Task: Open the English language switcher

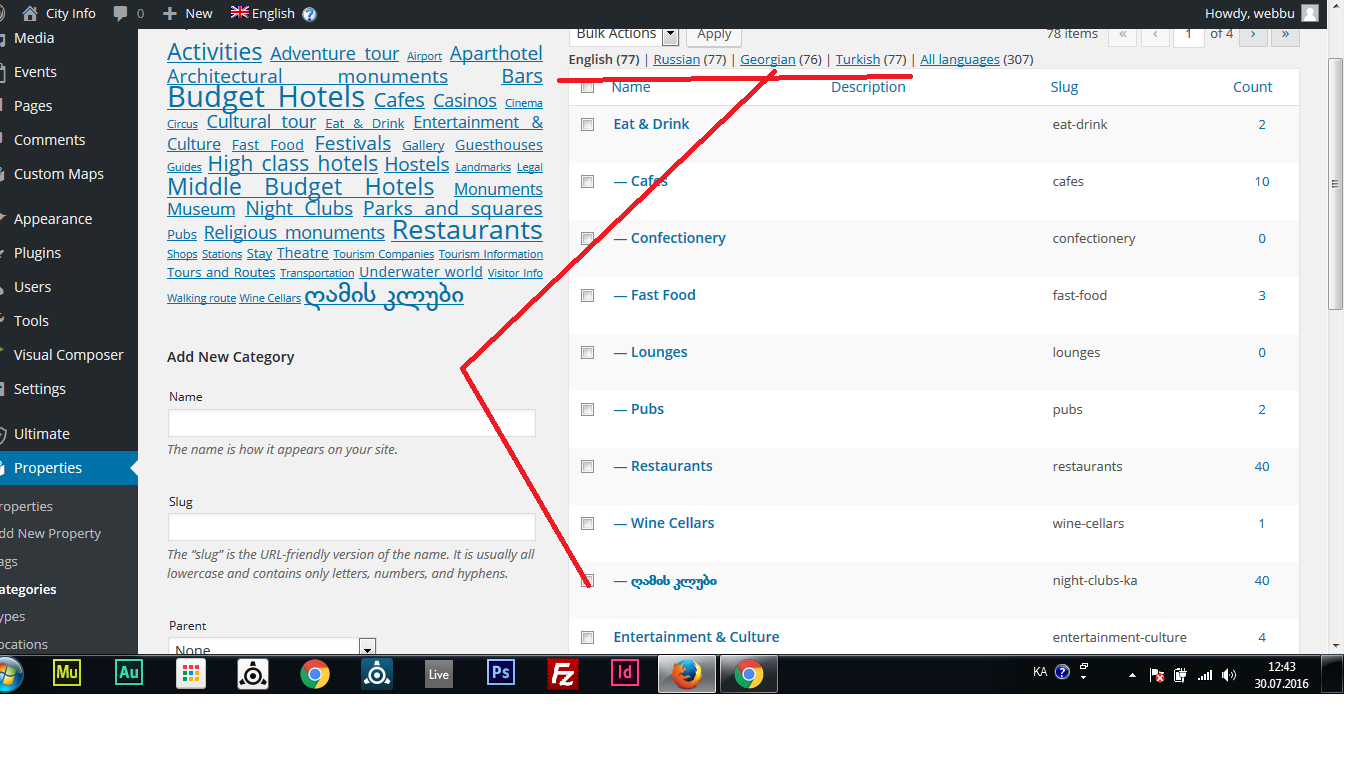Action: 263,13
